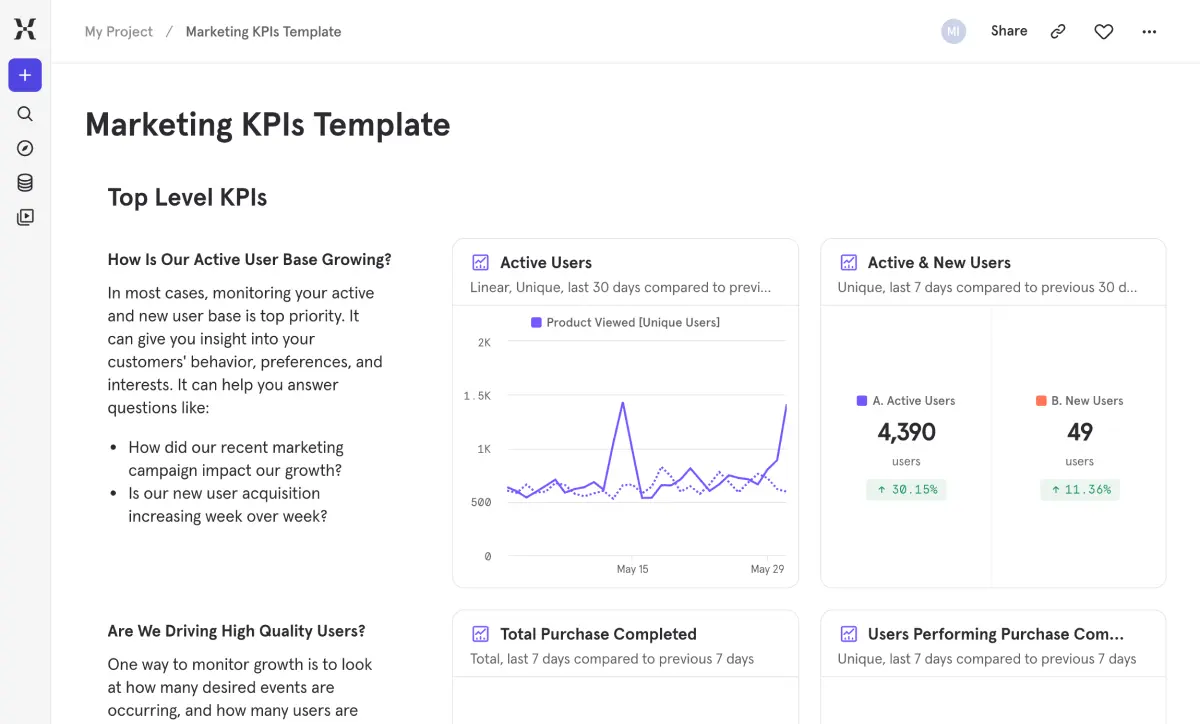
Task: Open the compass explore icon
Action: (25, 148)
